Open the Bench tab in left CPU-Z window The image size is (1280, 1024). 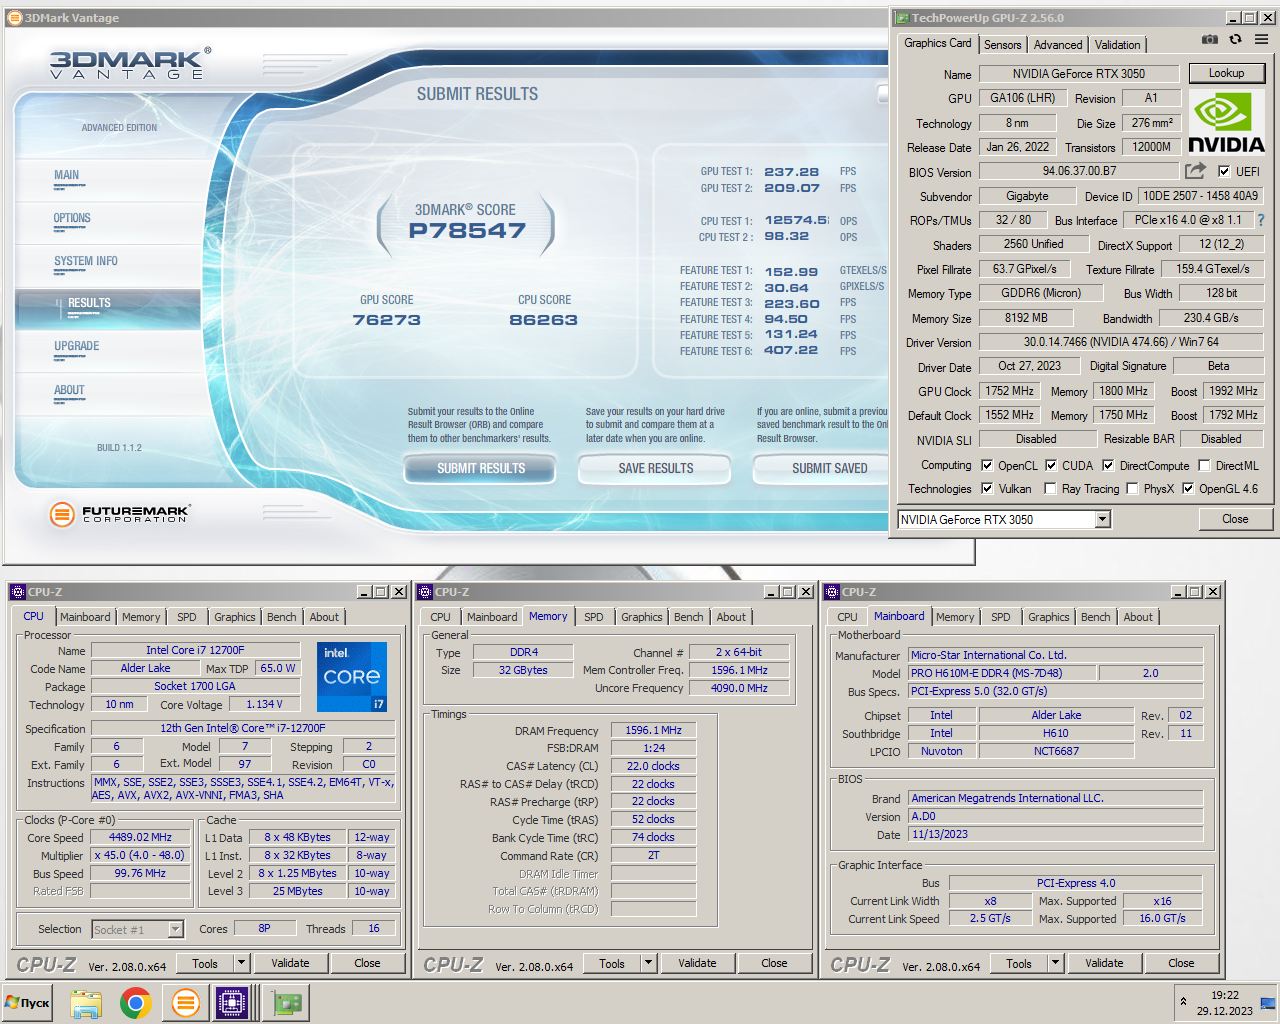(282, 617)
